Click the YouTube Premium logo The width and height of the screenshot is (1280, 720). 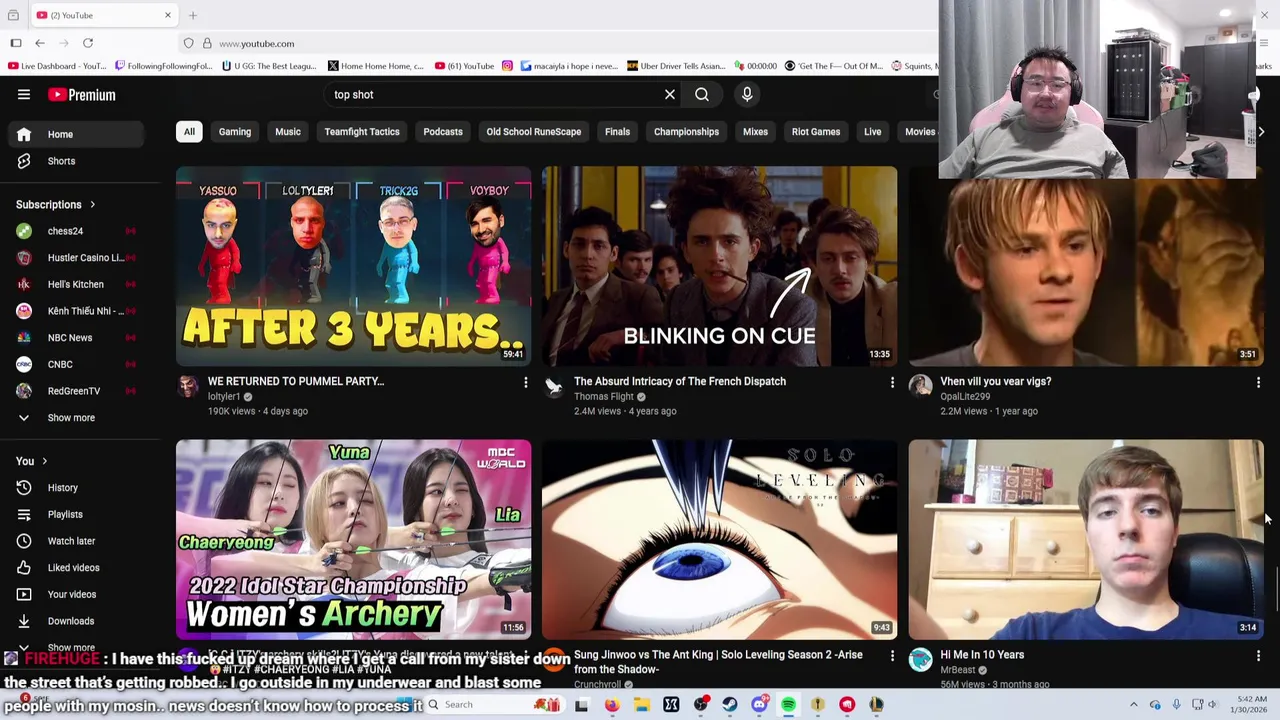82,95
